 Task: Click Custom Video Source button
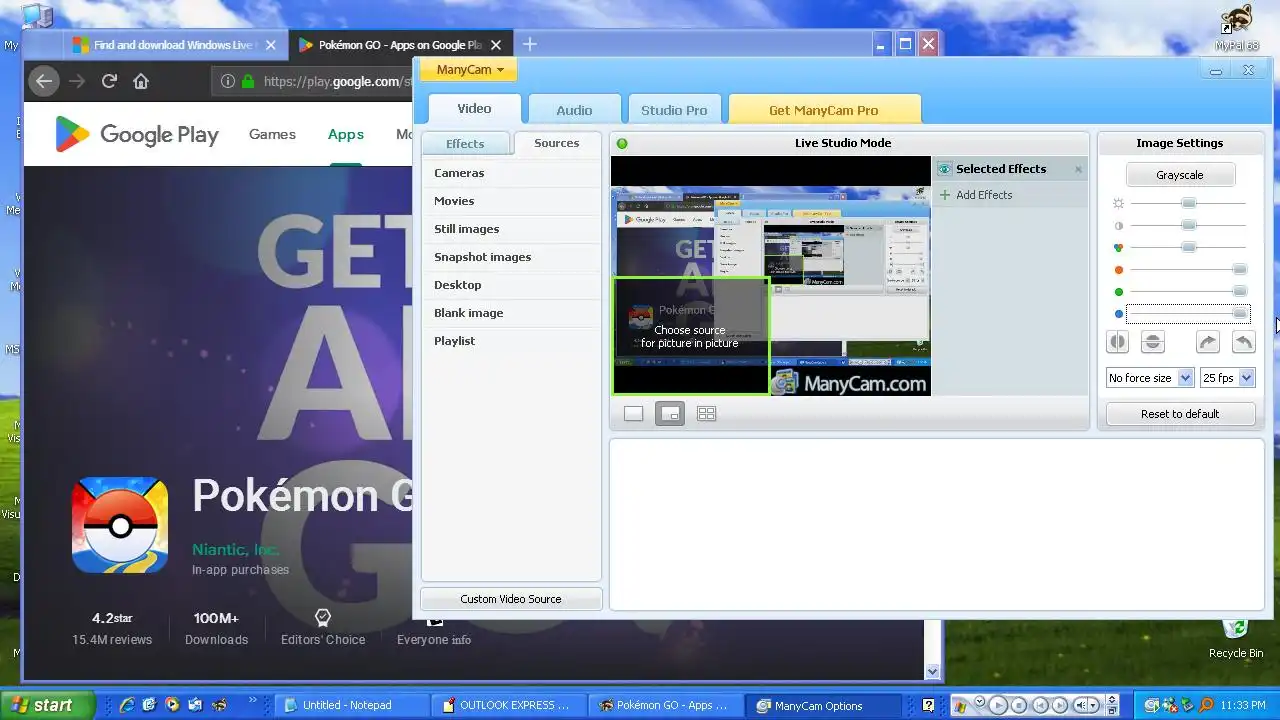(x=511, y=599)
